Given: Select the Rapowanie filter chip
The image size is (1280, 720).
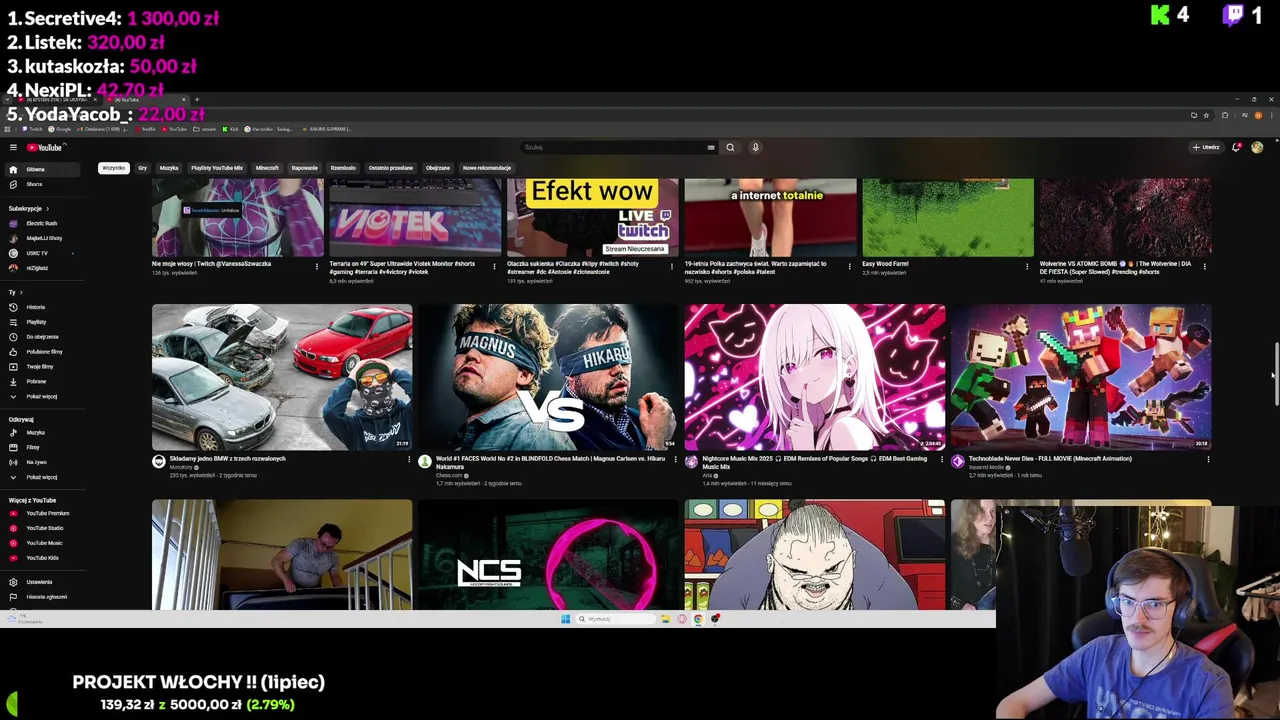Looking at the screenshot, I should 304,168.
